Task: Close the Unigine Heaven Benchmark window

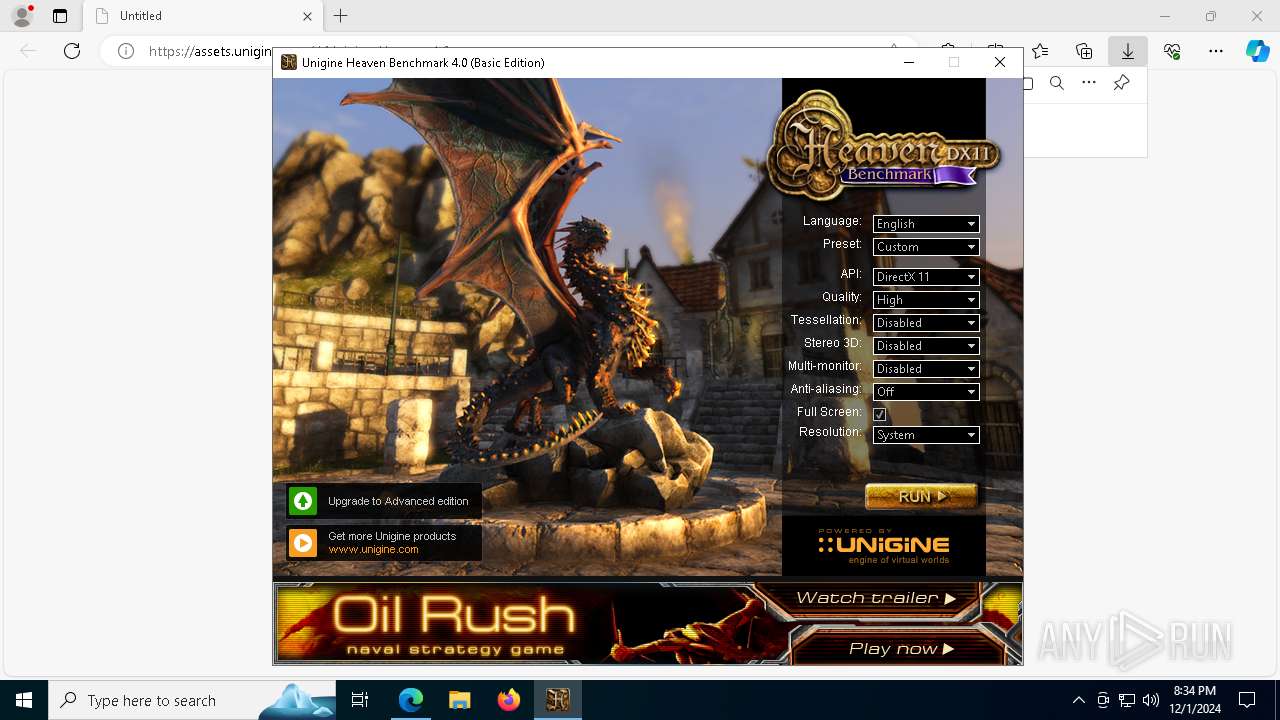Action: [x=999, y=62]
